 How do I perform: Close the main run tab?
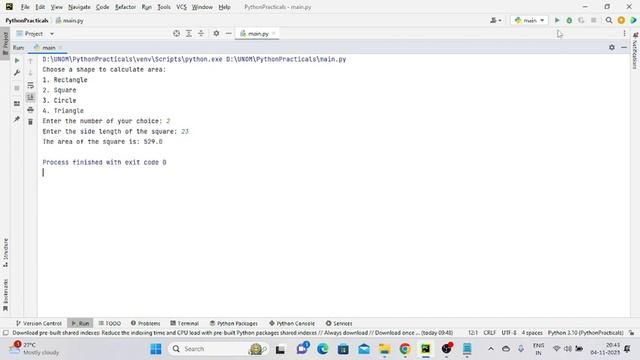point(61,48)
